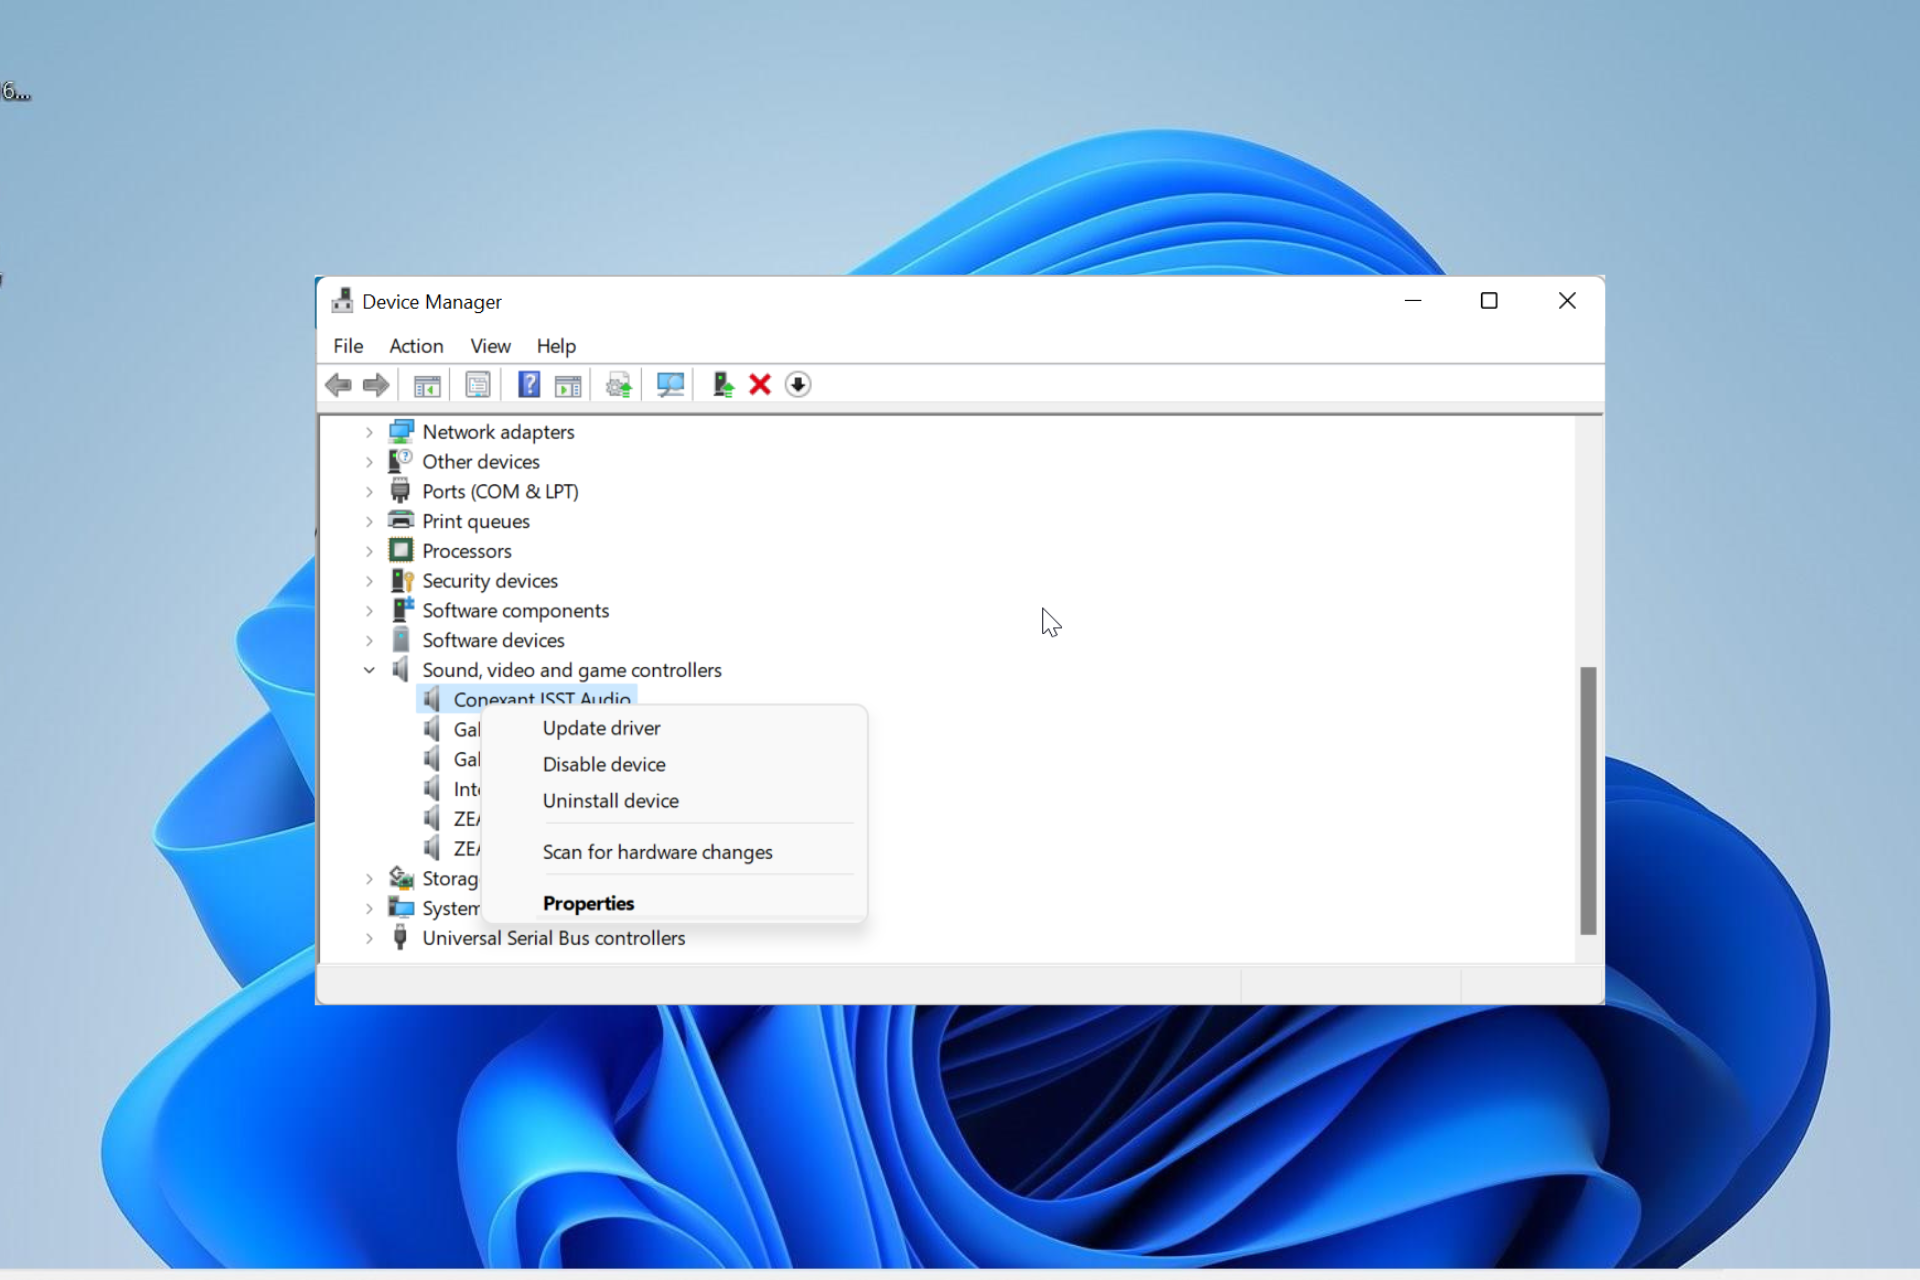Viewport: 1920px width, 1280px height.
Task: Select Scan for hardware changes option
Action: pos(657,850)
